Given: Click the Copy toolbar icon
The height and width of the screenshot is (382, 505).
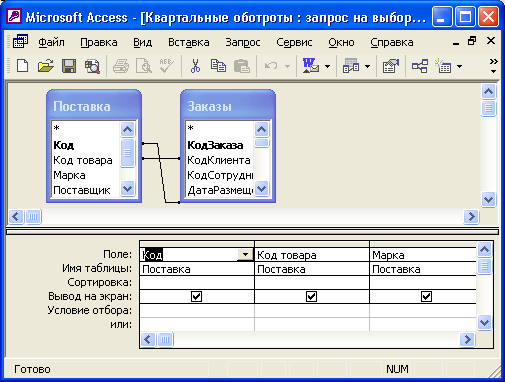Looking at the screenshot, I should 218,66.
